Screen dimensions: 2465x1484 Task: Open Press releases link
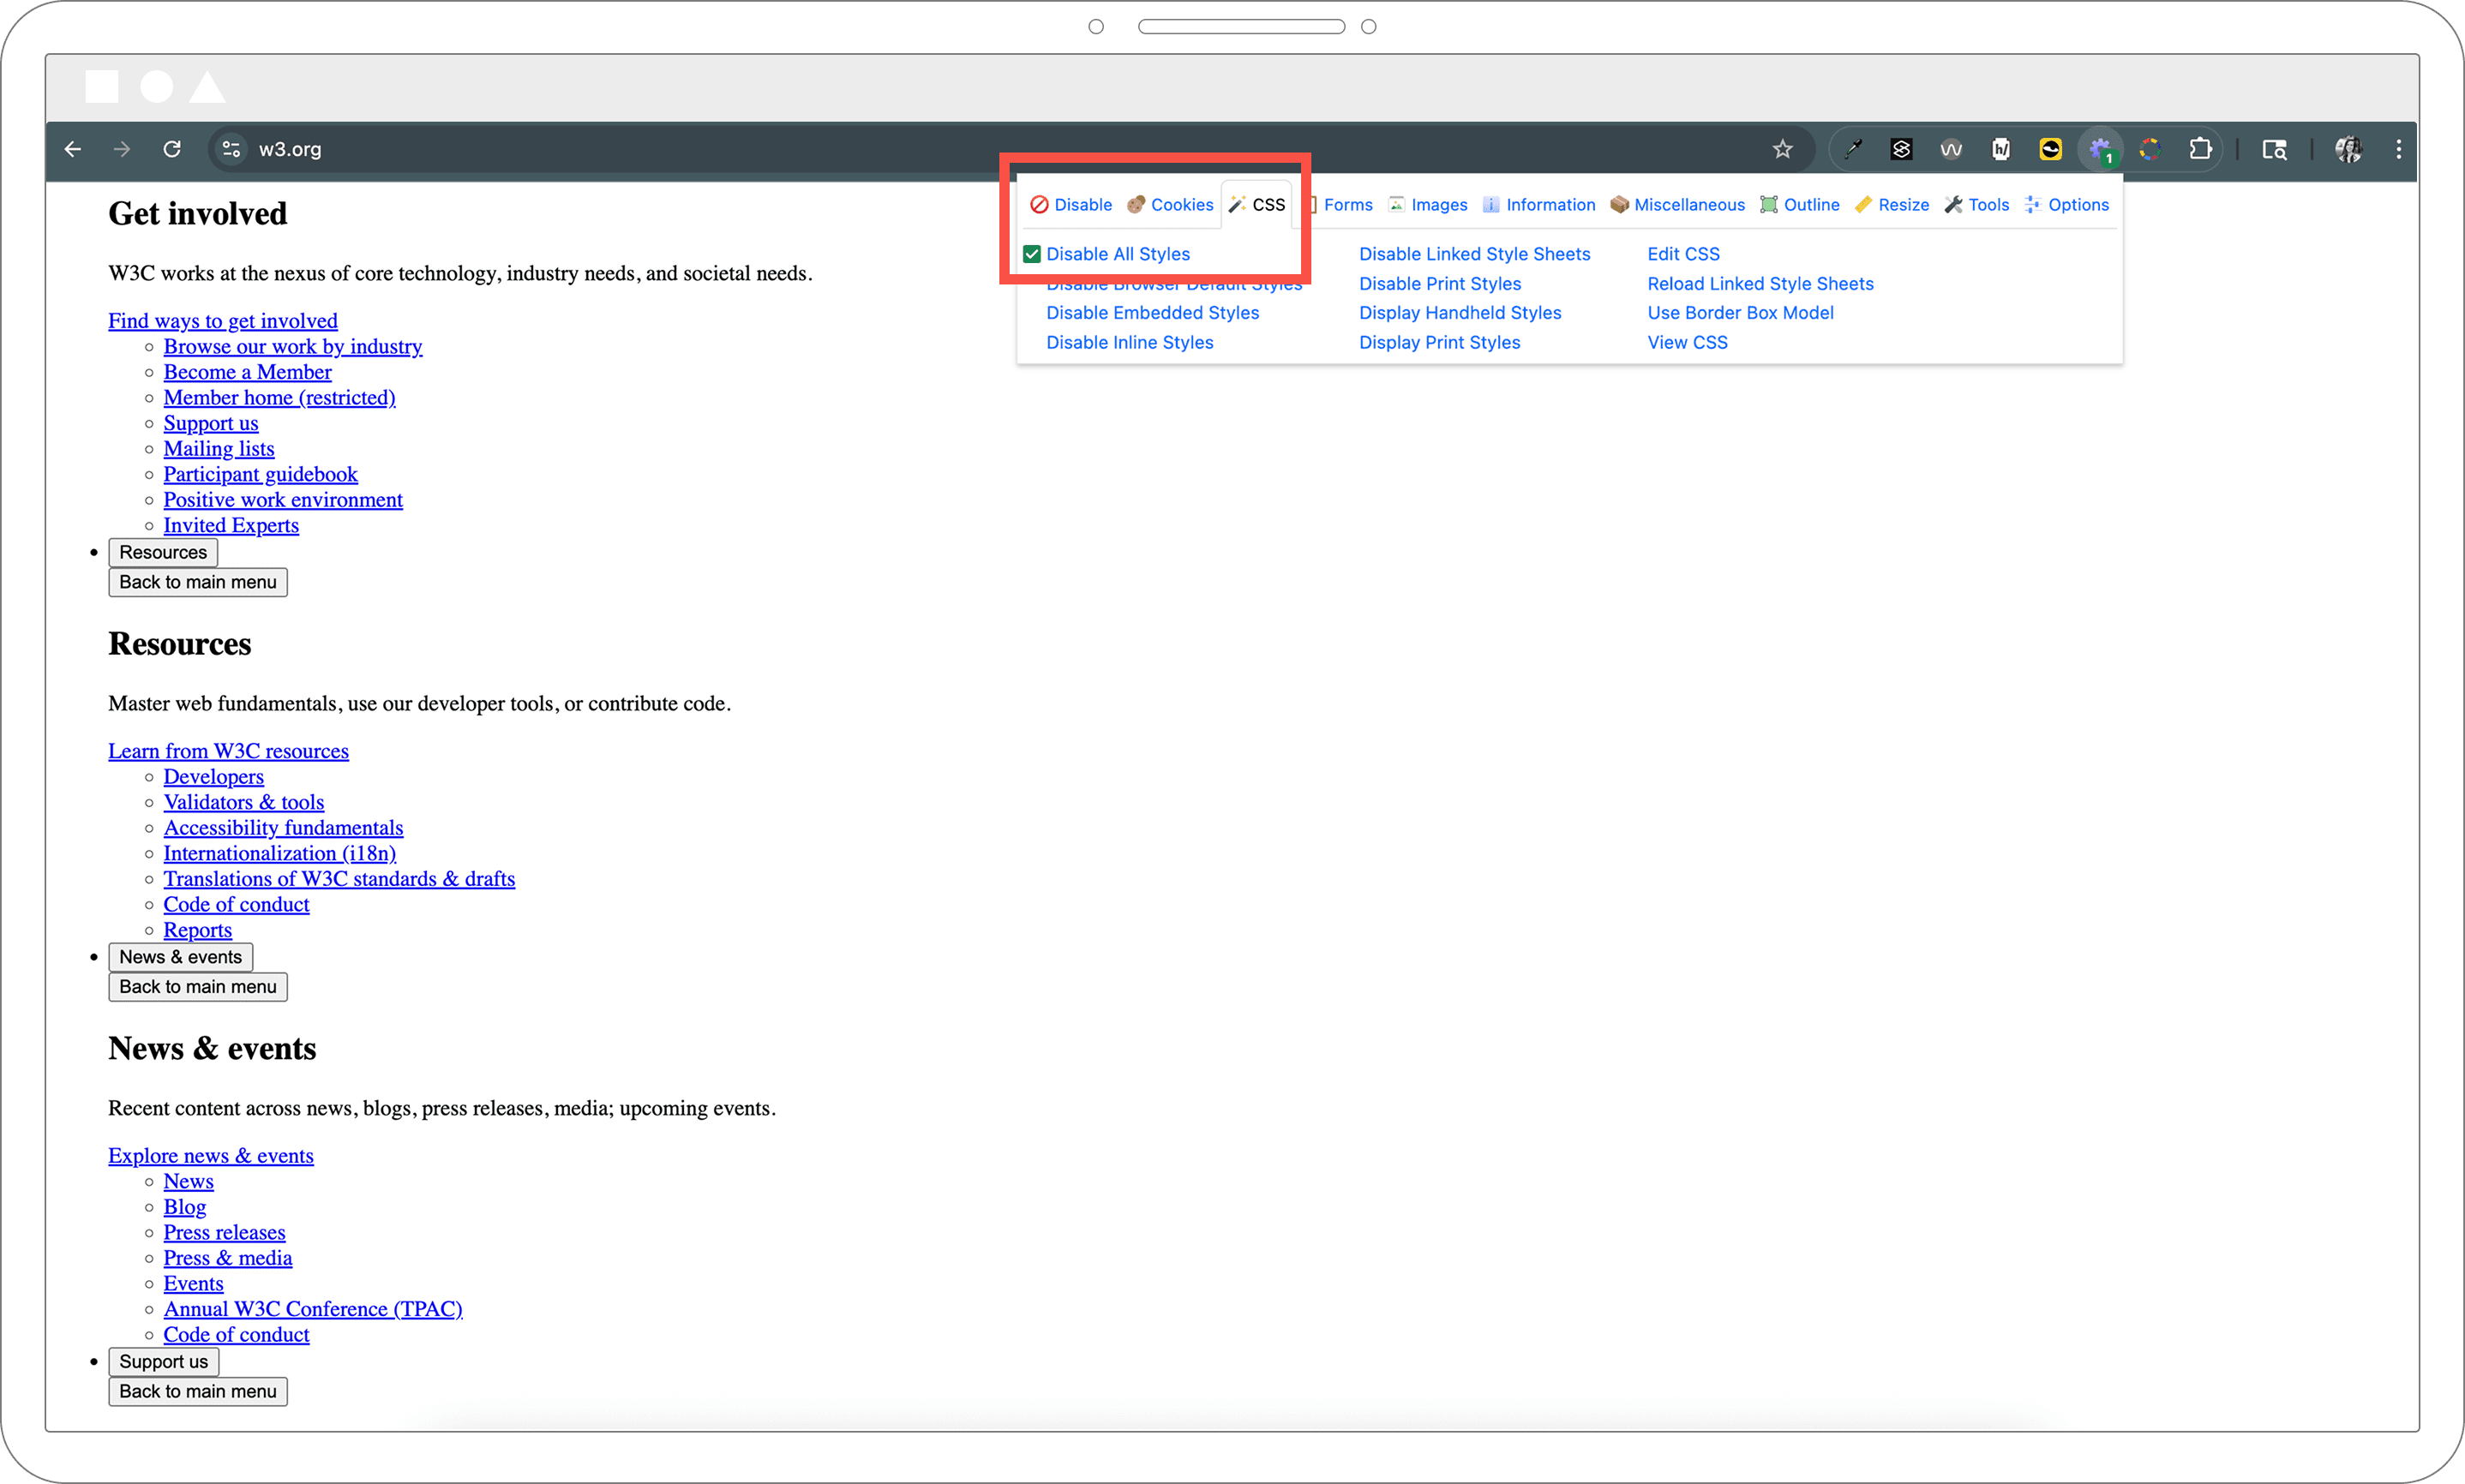click(x=224, y=1233)
